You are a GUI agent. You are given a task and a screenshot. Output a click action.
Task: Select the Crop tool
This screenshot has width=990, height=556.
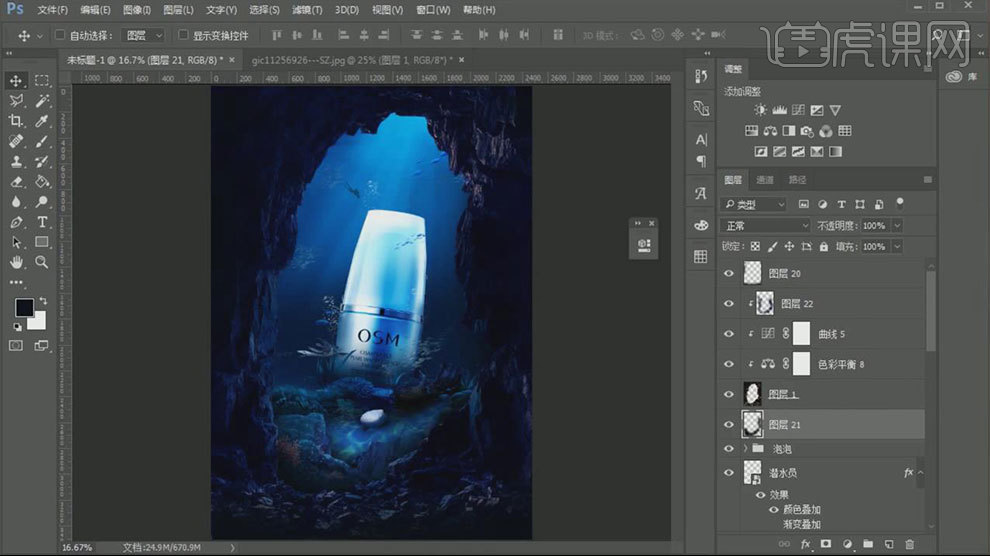(16, 121)
